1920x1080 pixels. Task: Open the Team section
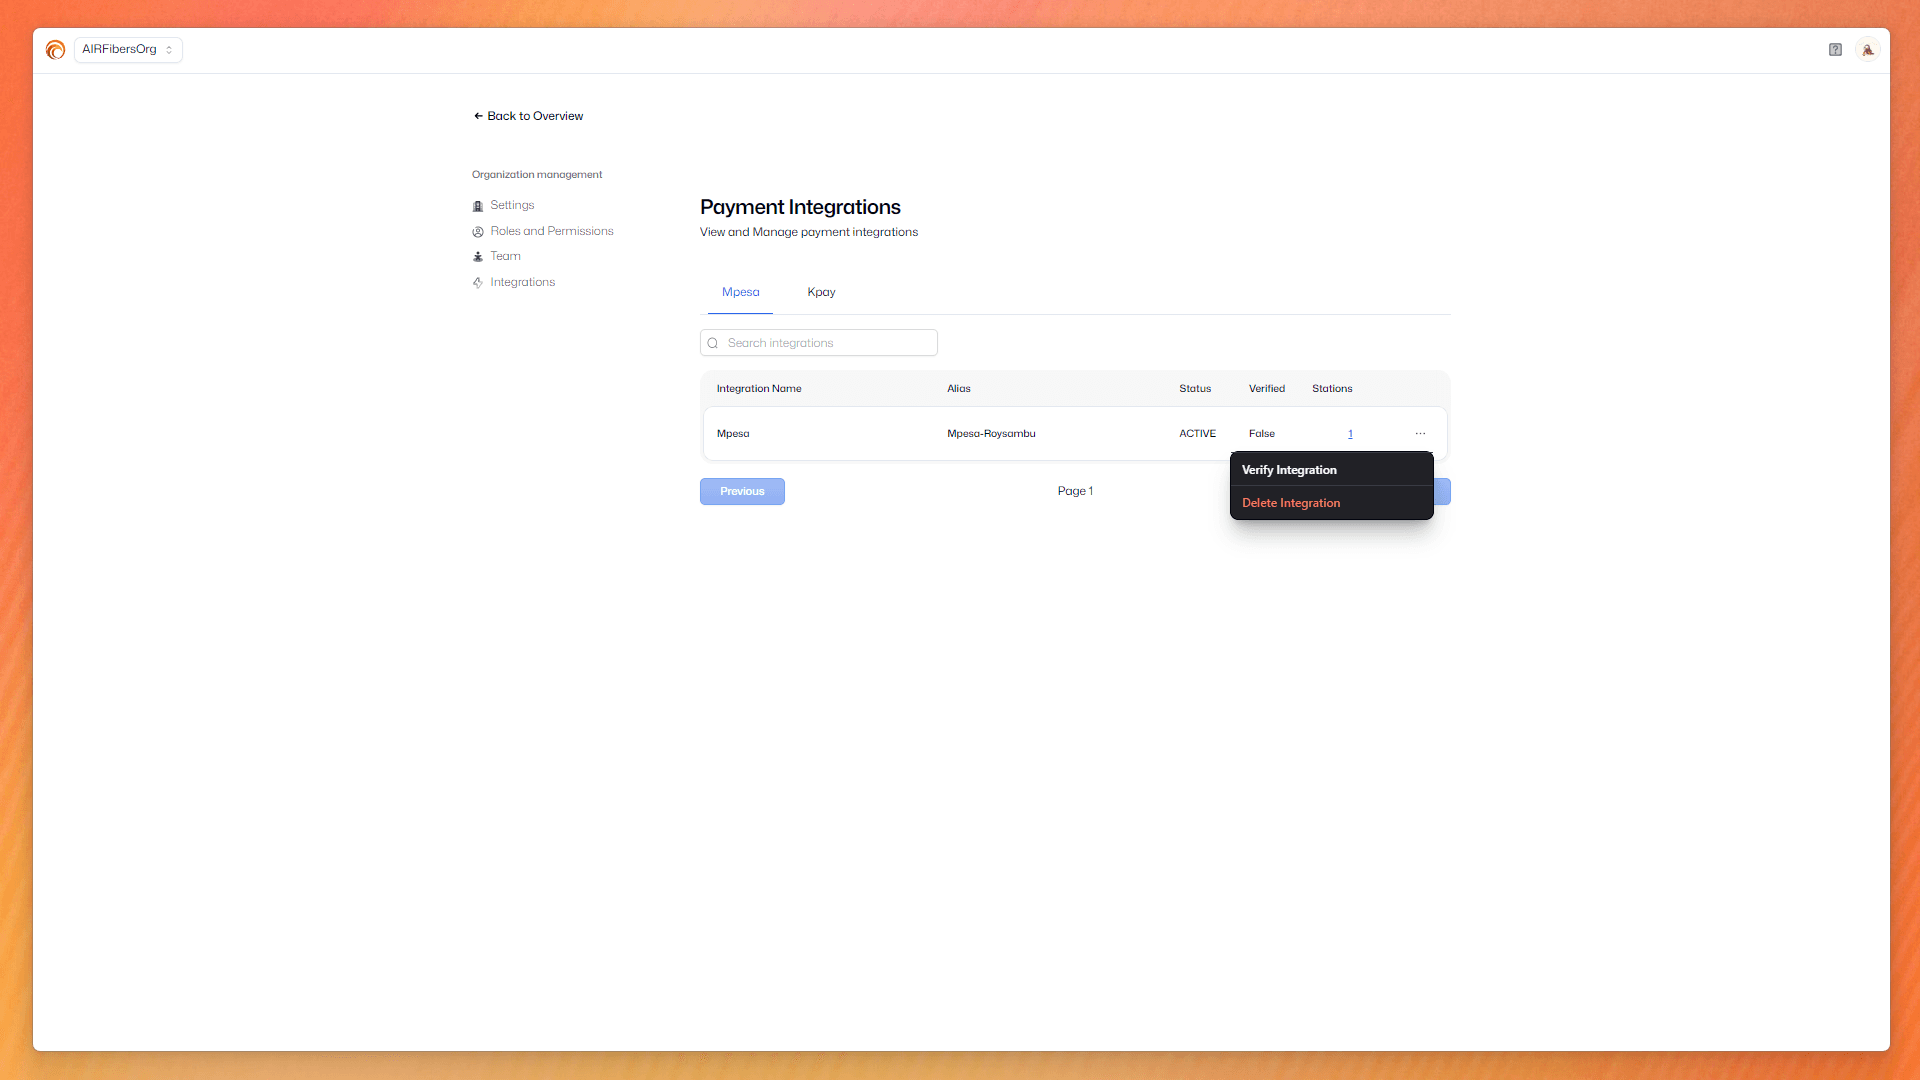click(505, 256)
